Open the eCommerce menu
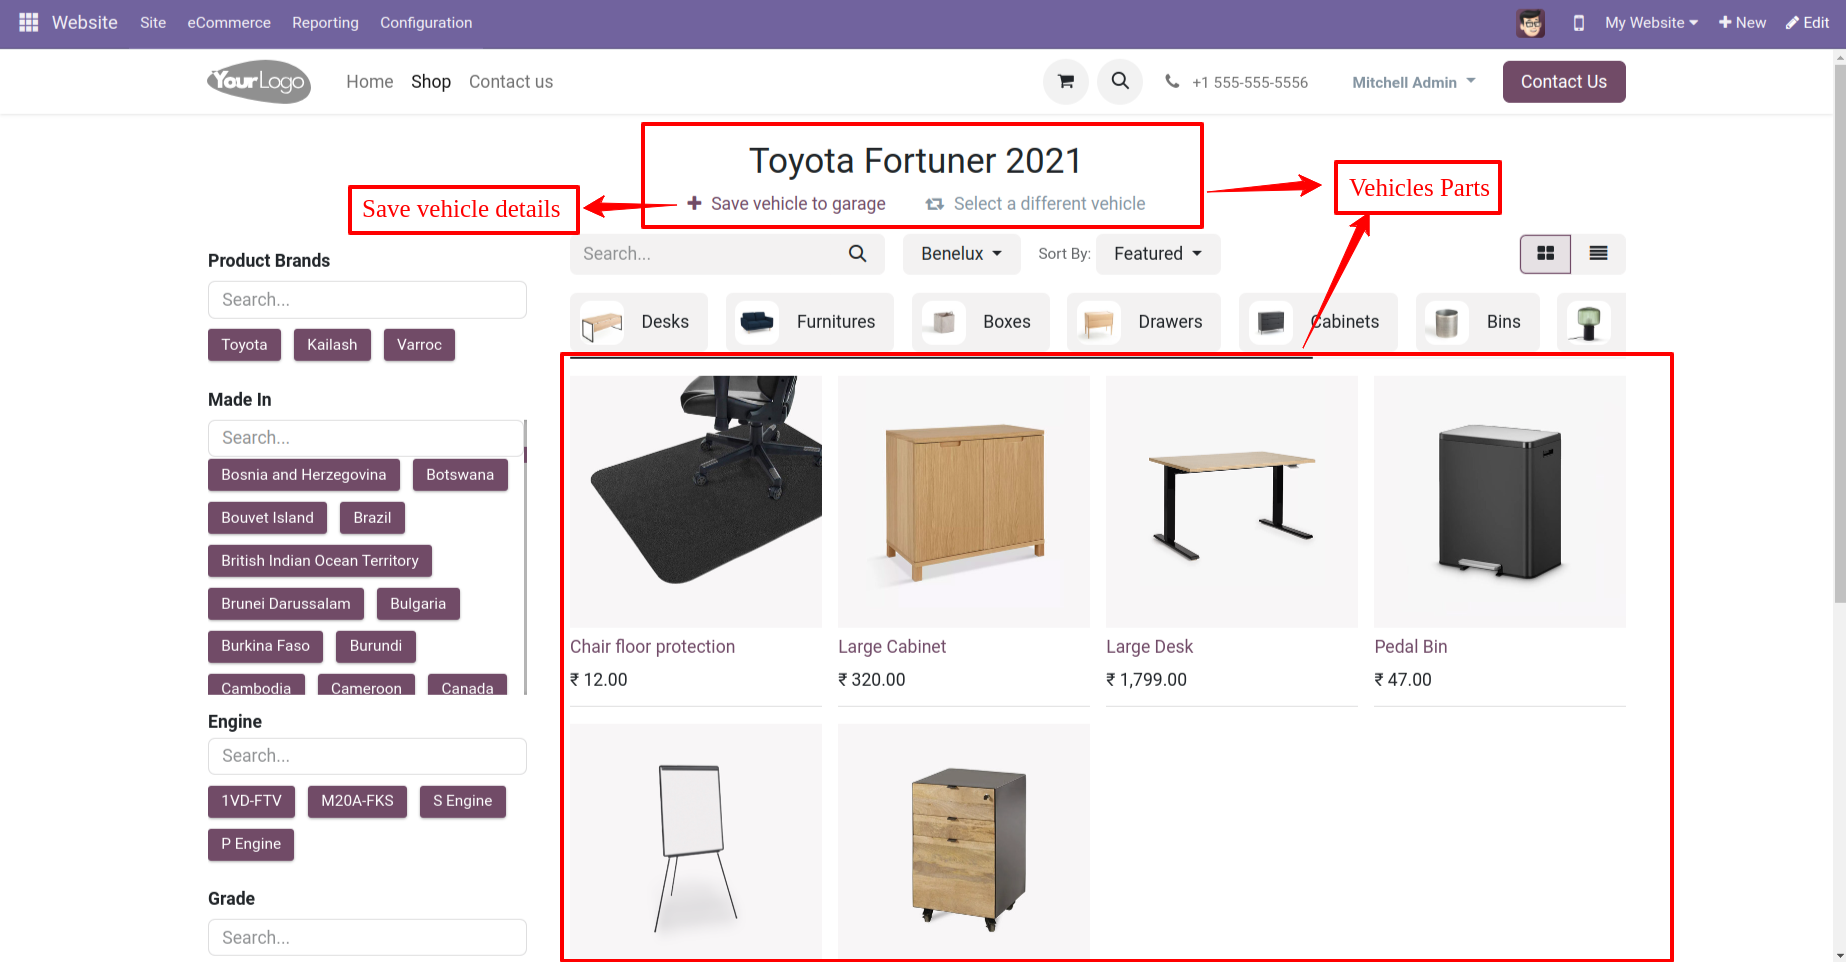The width and height of the screenshot is (1846, 962). tap(229, 23)
